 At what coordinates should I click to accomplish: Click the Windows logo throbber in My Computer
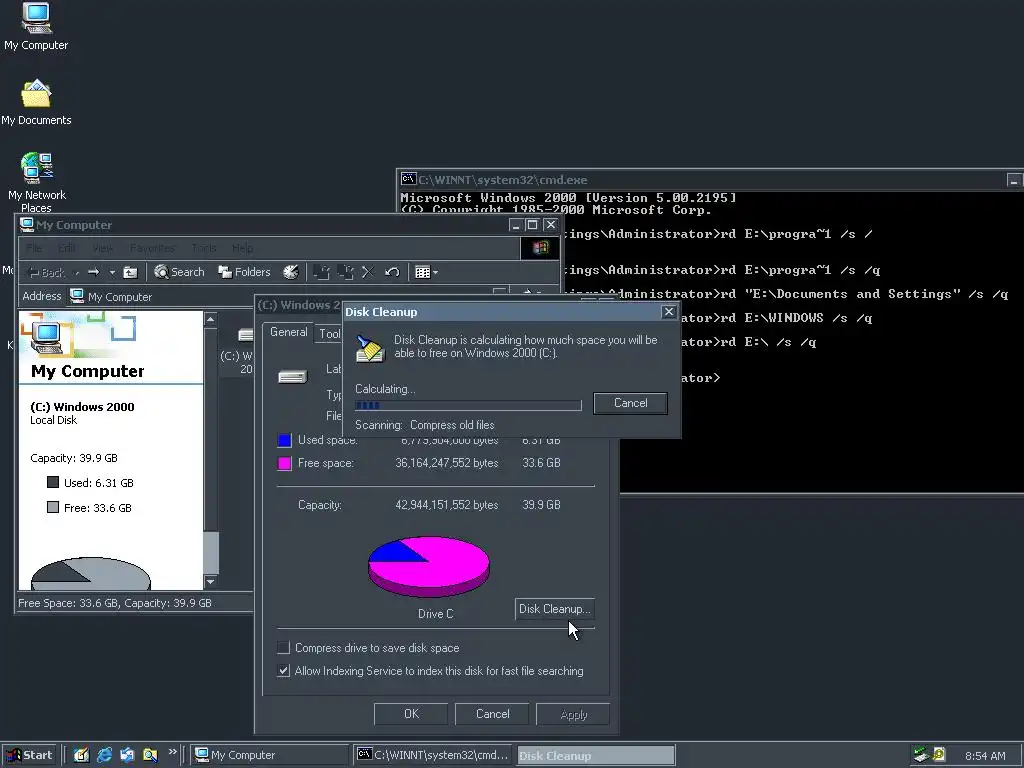coord(540,248)
